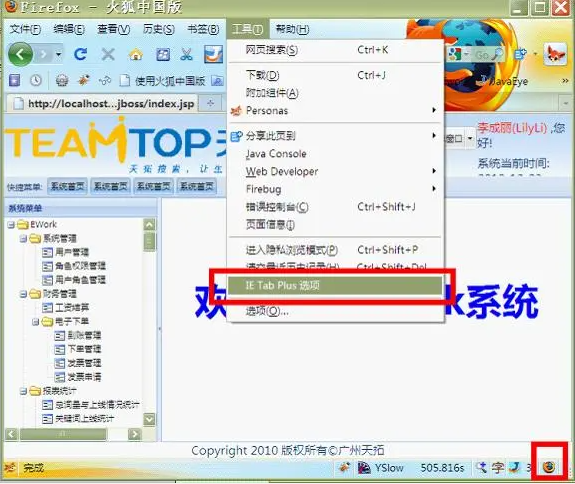
Task: Collapse the 财务管理 folder node
Action: coord(23,294)
